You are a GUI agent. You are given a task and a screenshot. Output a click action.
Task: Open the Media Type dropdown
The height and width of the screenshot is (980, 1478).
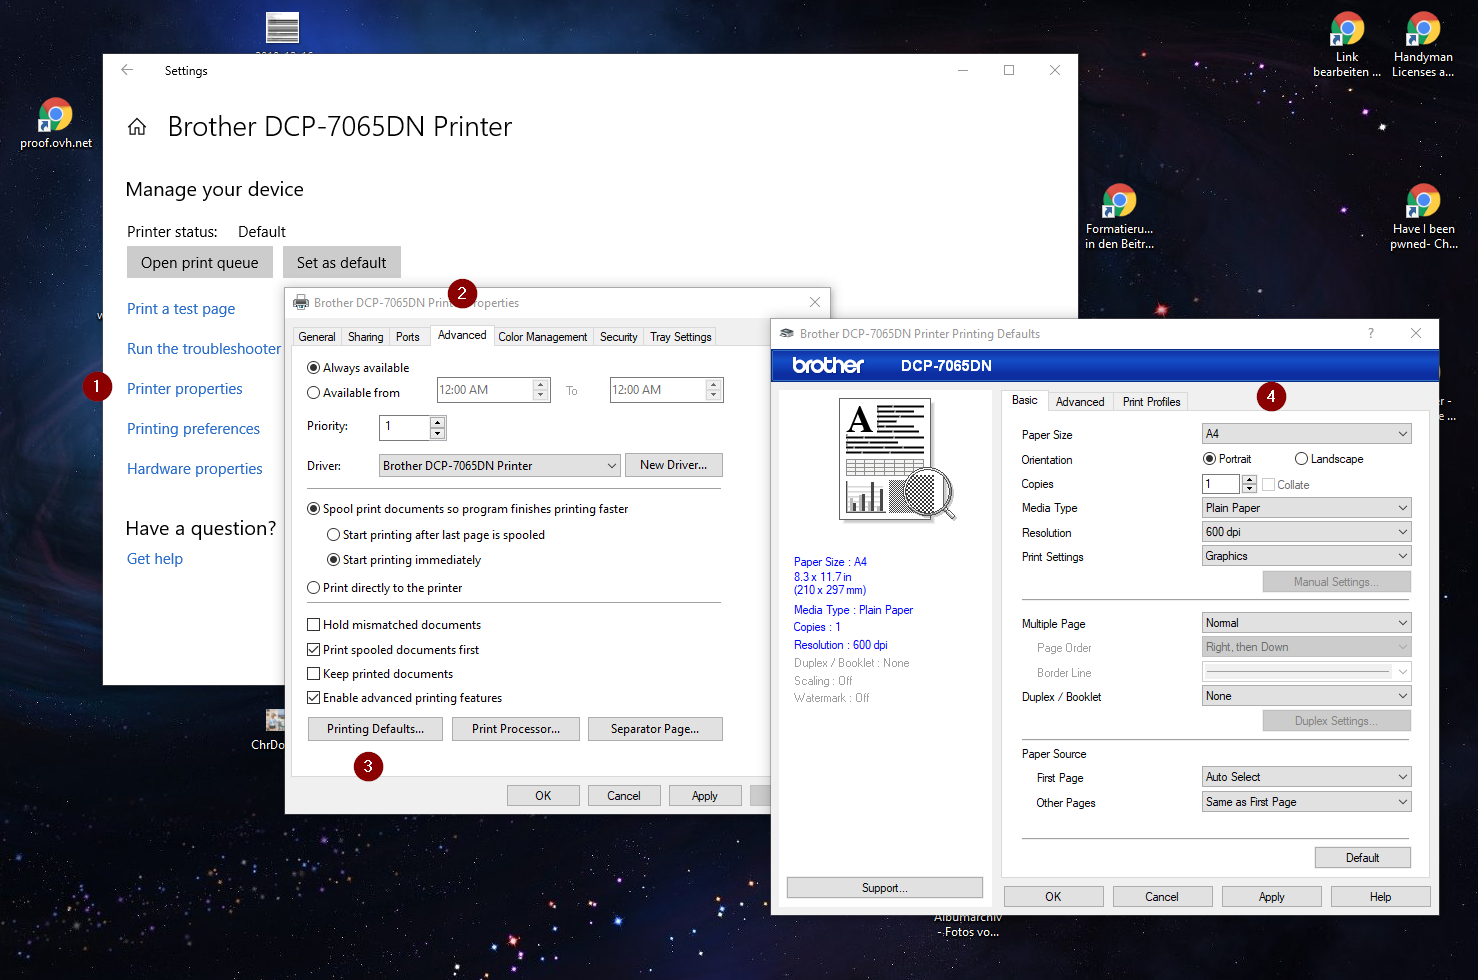[1306, 508]
